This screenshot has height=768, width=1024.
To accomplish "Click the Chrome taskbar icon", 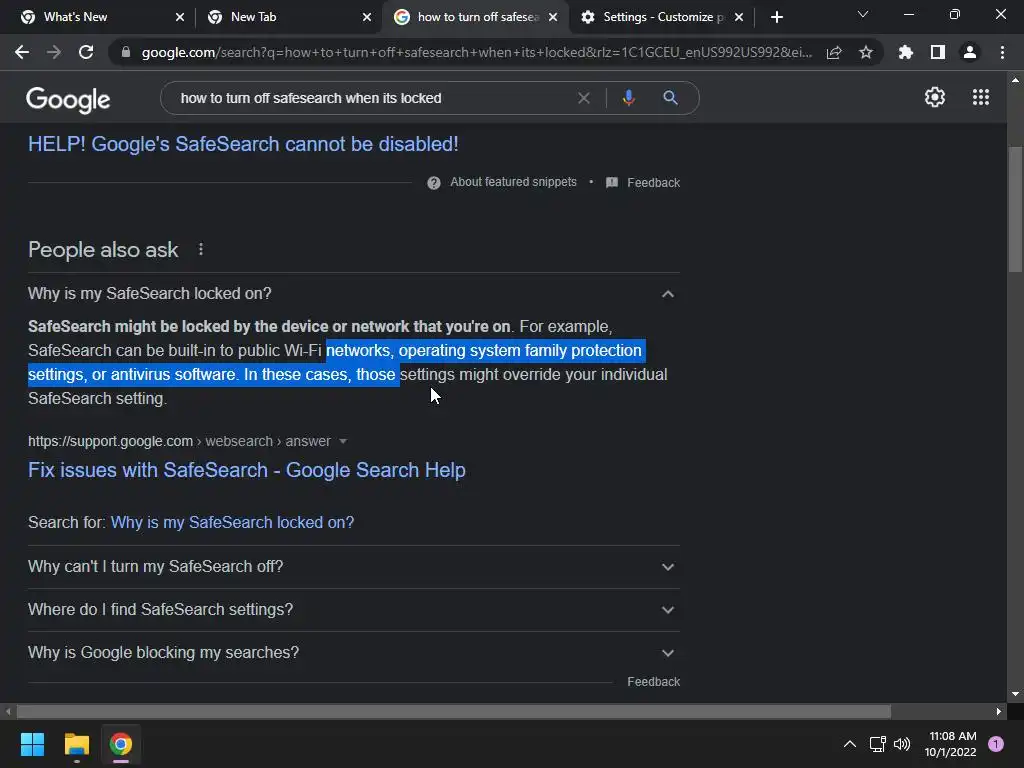I will (121, 744).
